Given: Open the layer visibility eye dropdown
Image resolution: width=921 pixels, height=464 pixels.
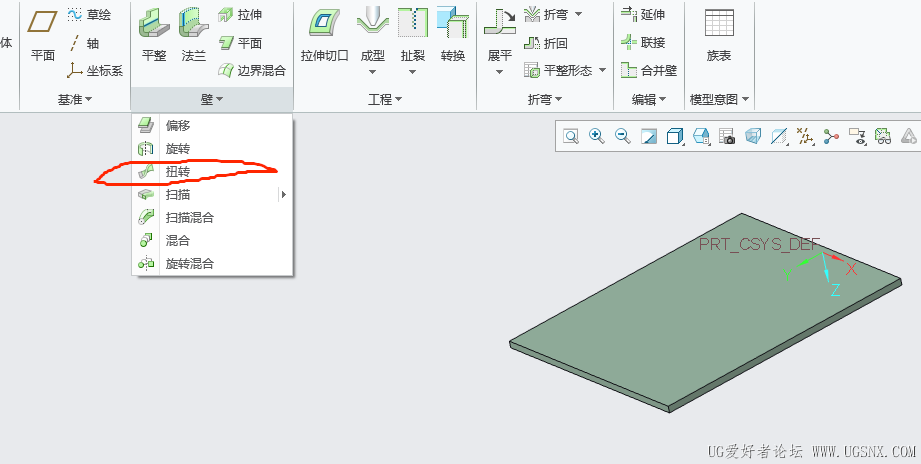Looking at the screenshot, I should (x=857, y=137).
